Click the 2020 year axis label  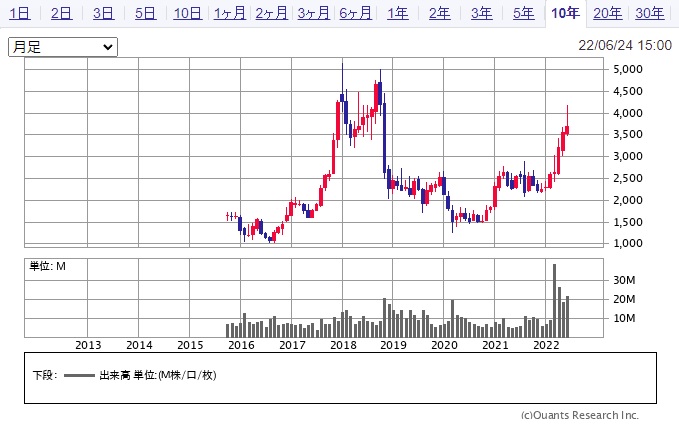click(x=445, y=345)
